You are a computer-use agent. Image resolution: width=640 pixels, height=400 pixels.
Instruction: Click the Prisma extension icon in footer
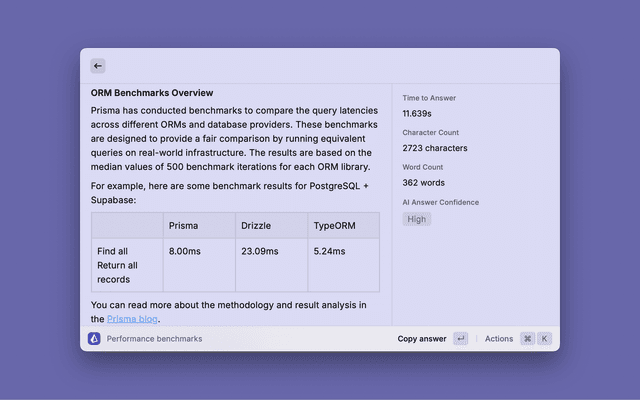click(x=95, y=339)
